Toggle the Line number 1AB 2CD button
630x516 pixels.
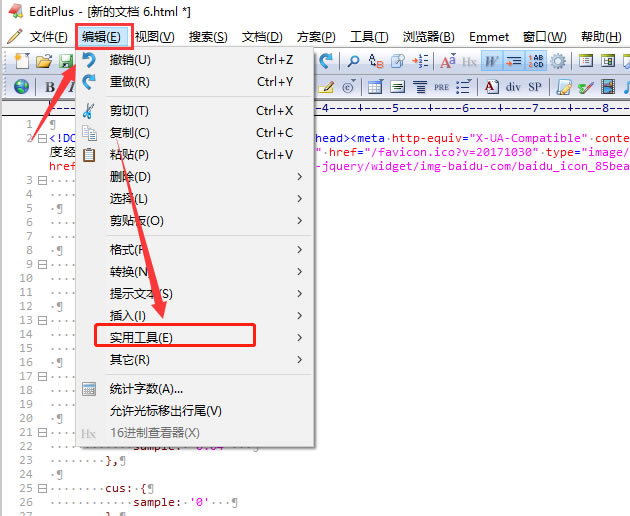pos(536,61)
